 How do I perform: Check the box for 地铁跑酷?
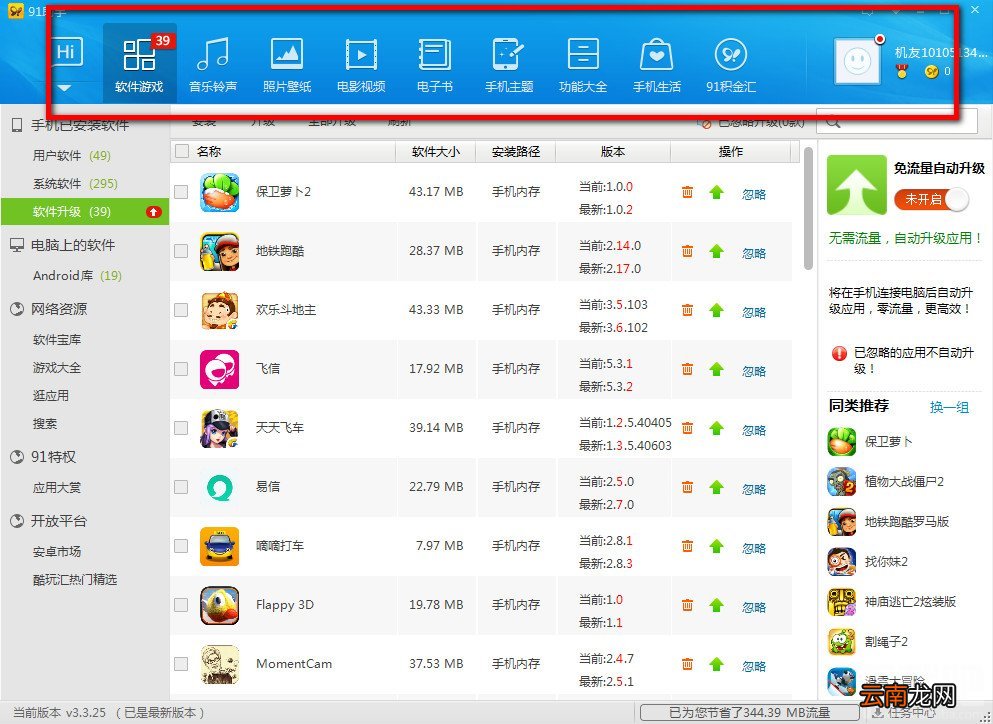pos(181,251)
